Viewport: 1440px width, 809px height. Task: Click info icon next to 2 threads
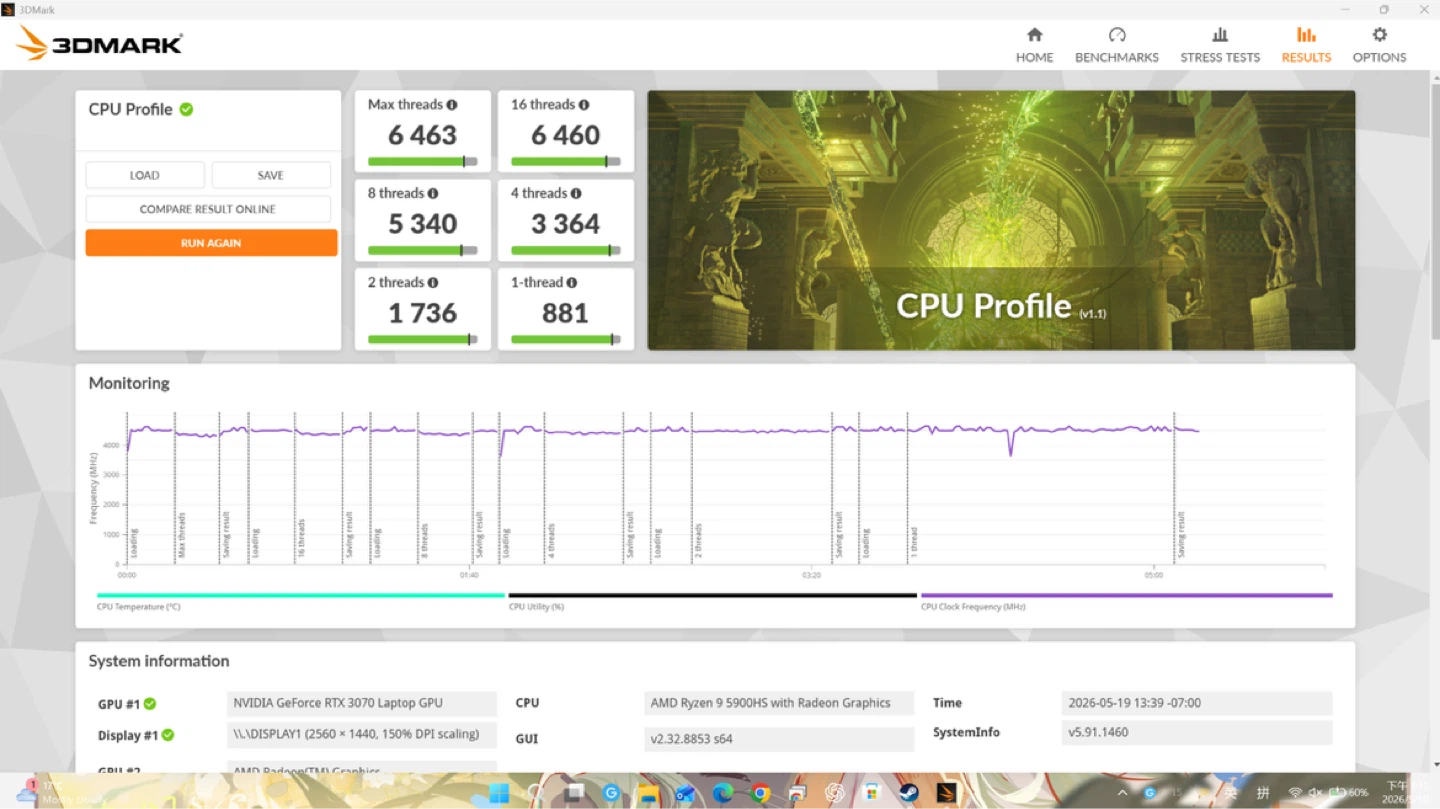click(433, 283)
